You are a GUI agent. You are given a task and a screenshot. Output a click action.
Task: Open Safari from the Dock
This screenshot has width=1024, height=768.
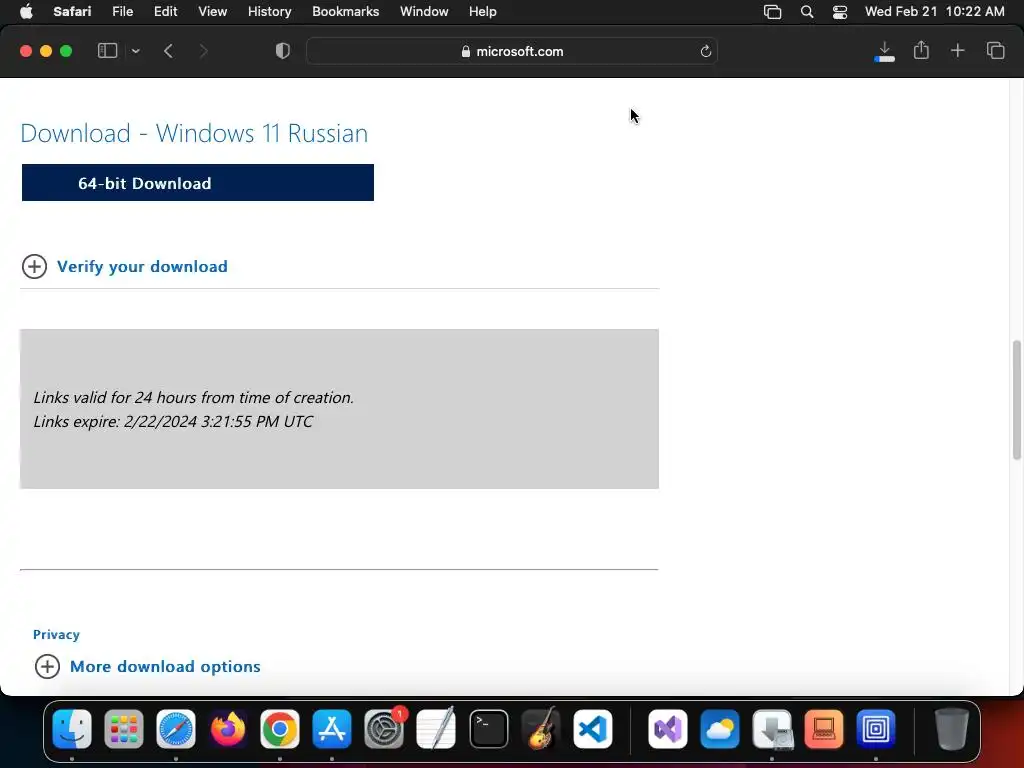tap(176, 729)
